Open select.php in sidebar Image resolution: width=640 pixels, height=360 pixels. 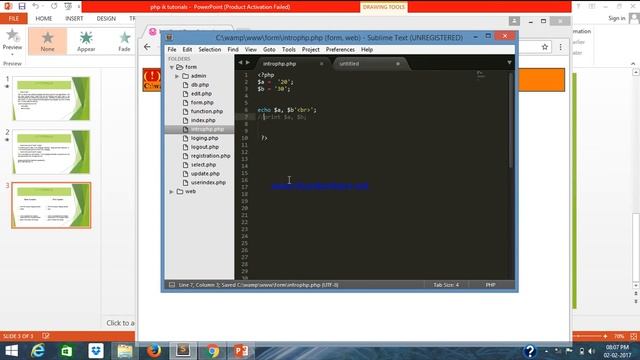[x=203, y=165]
